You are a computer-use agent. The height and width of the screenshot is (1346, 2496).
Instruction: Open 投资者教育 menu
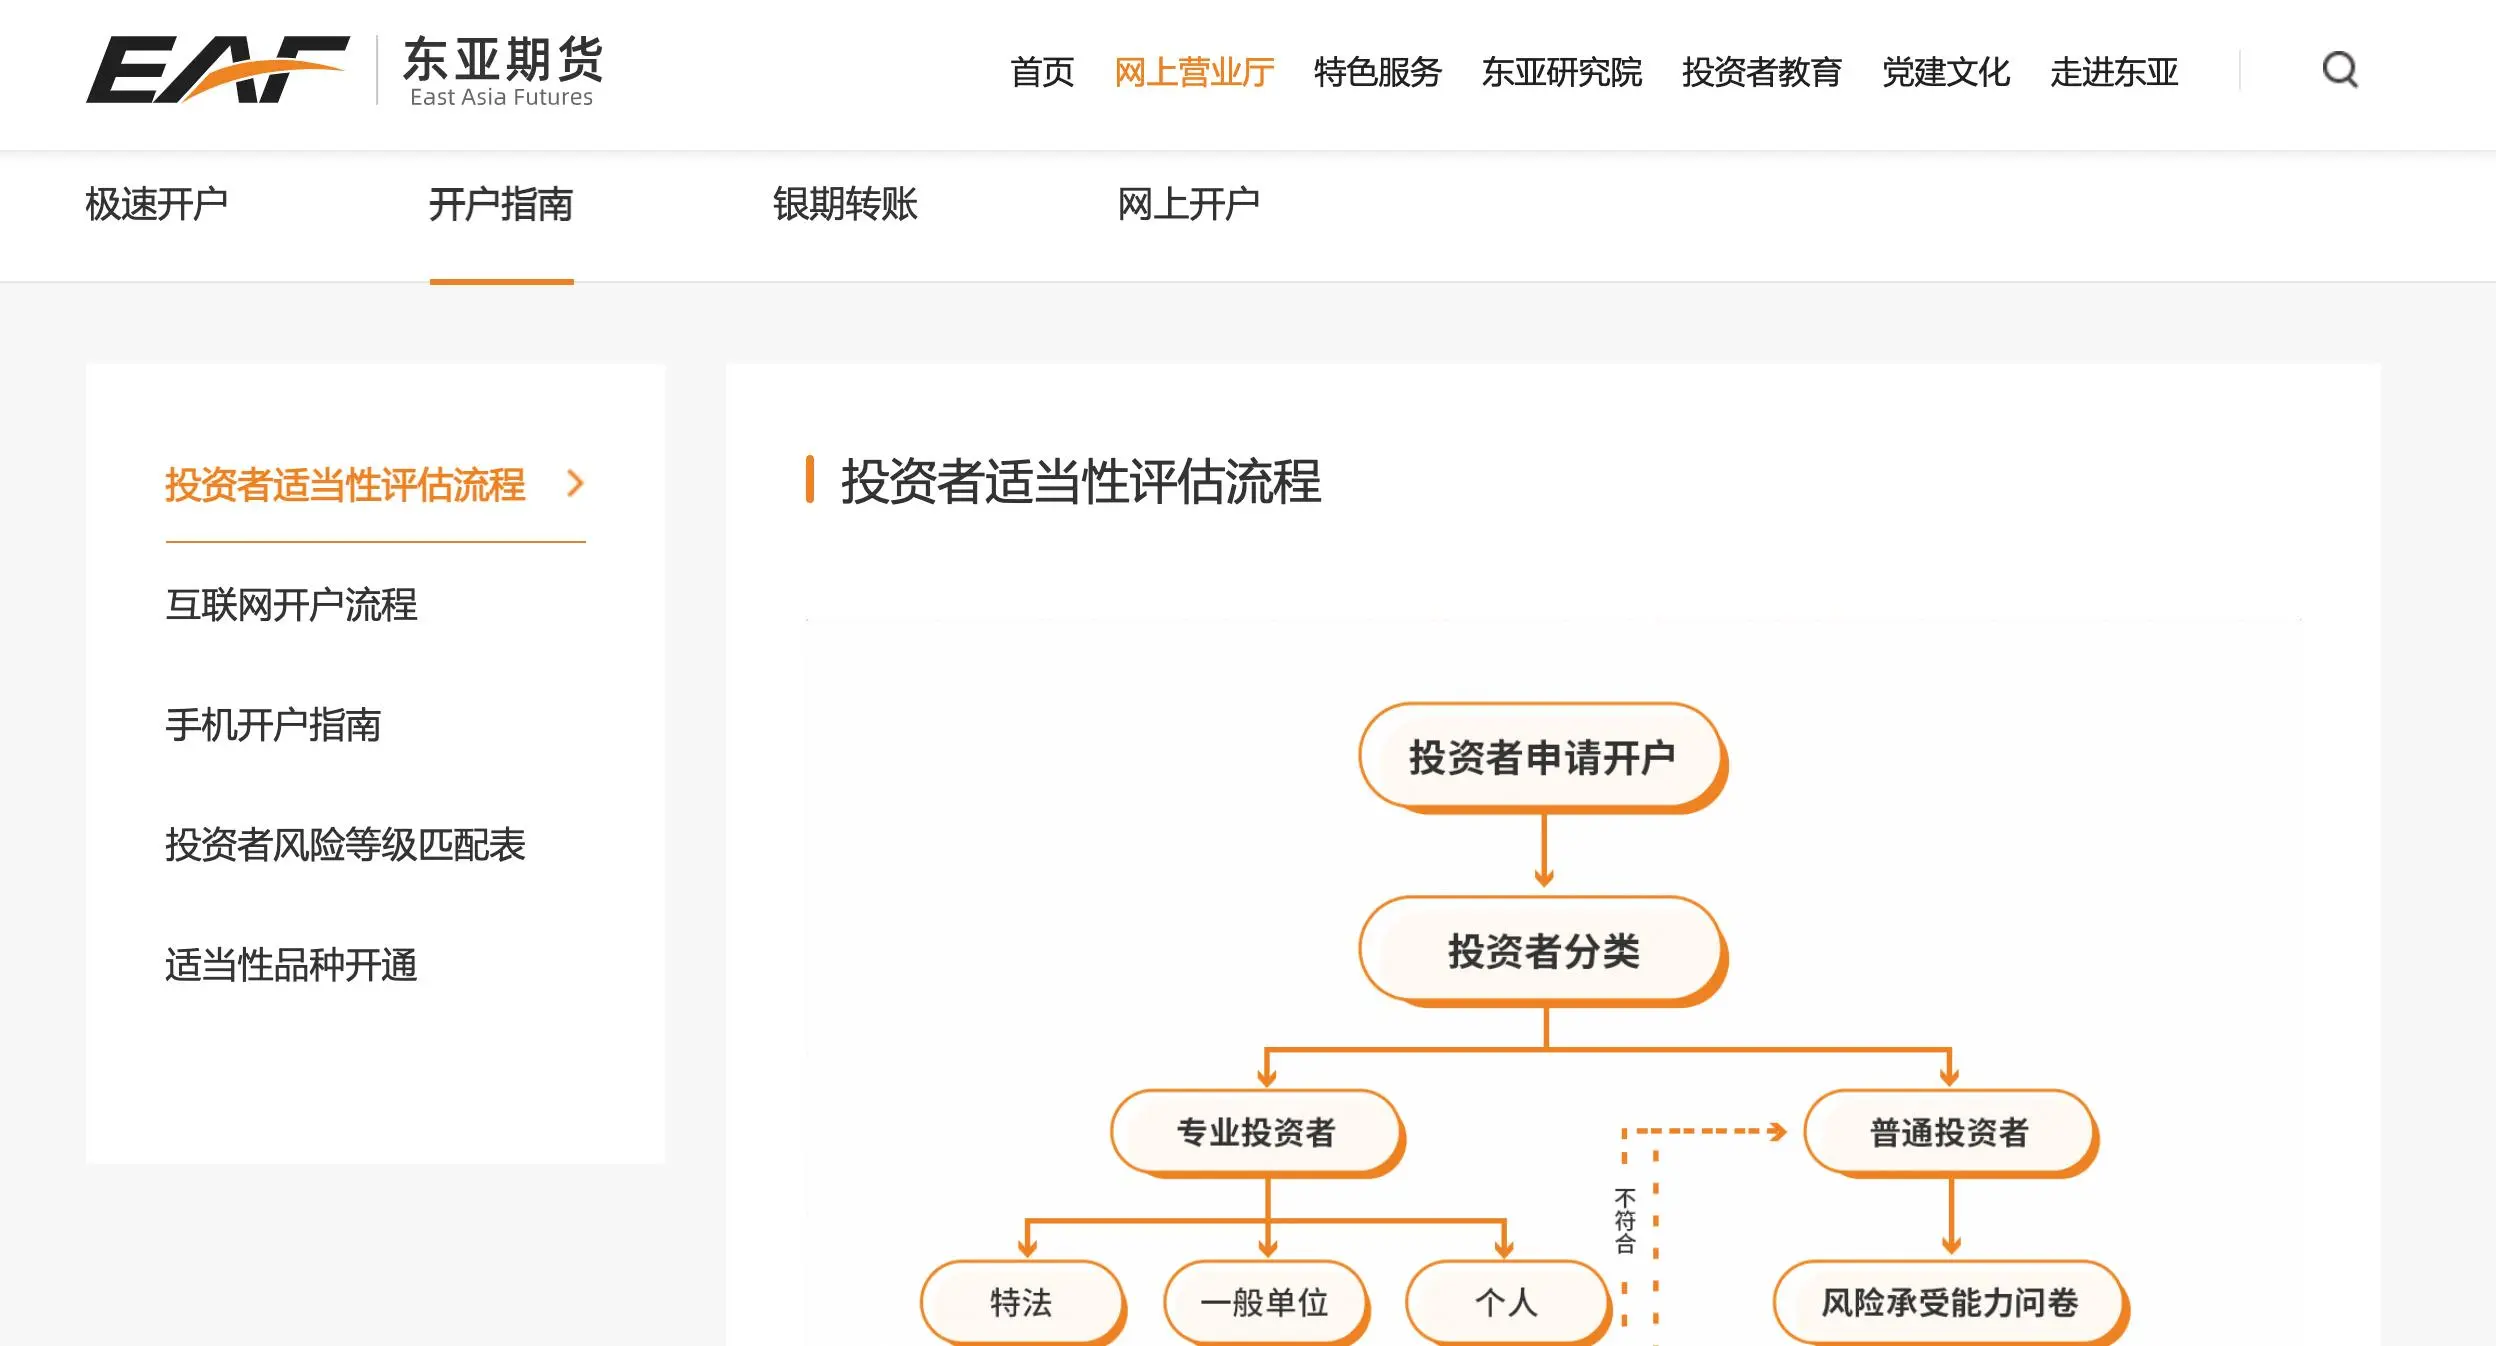point(1762,72)
